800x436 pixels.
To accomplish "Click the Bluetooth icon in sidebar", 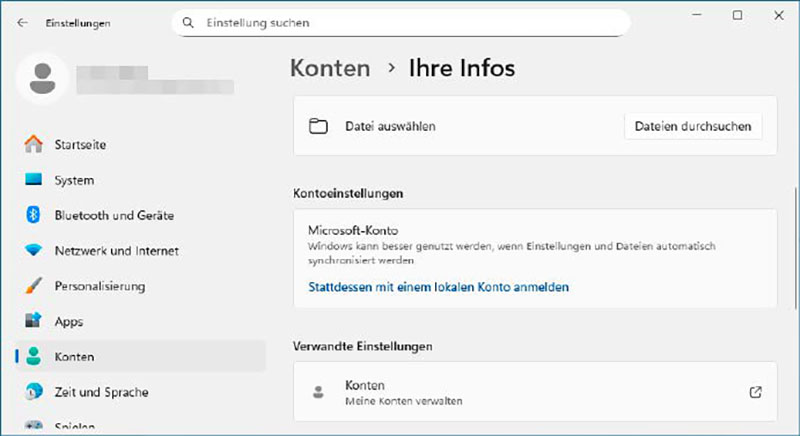I will 33,215.
